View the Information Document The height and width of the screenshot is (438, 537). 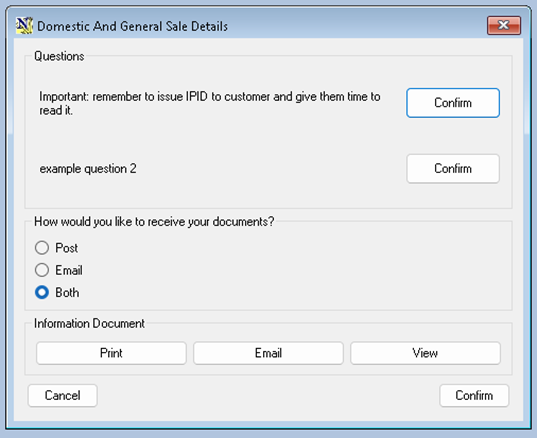(425, 353)
